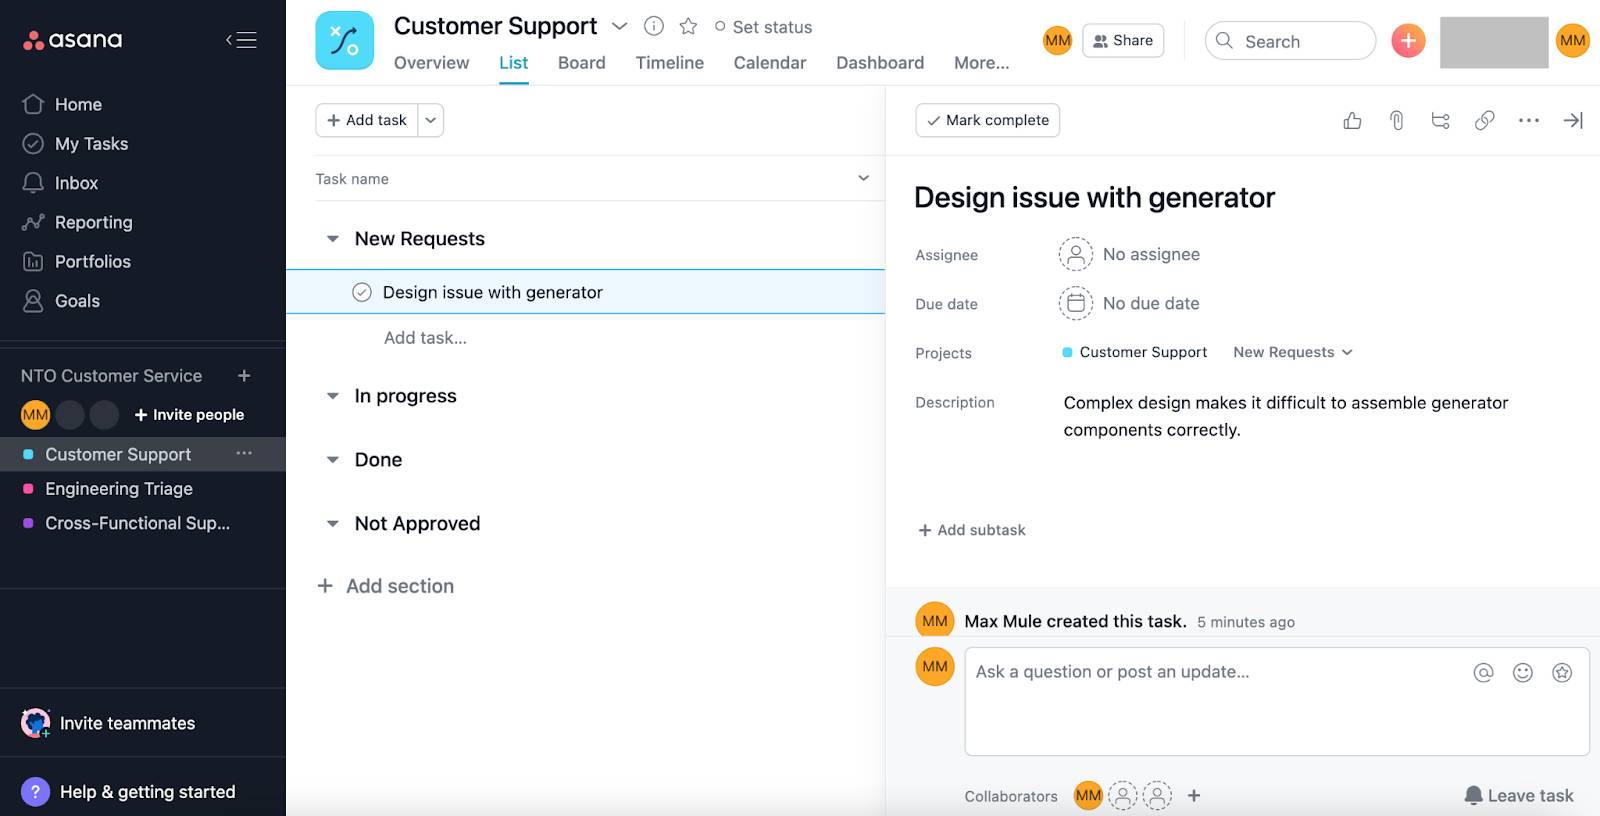Click the Share button
Screen dimensions: 1600x816
pyautogui.click(x=1123, y=41)
